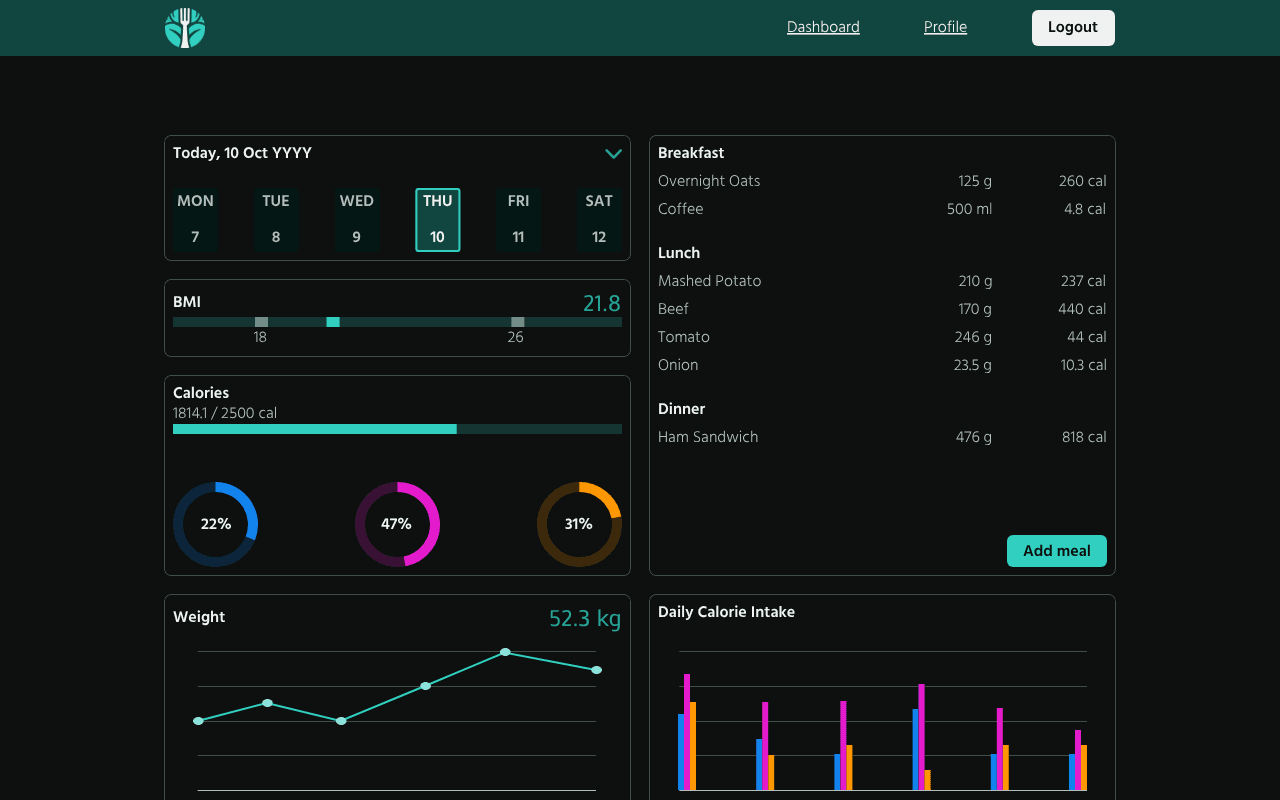Select MON 7 in the week strip
The width and height of the screenshot is (1280, 800).
[x=195, y=220]
